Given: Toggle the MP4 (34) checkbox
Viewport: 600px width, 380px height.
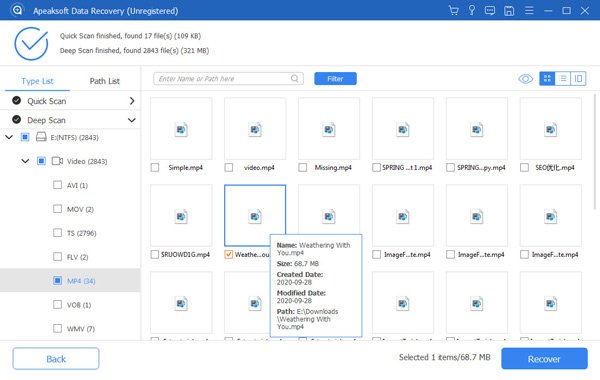Looking at the screenshot, I should [57, 281].
